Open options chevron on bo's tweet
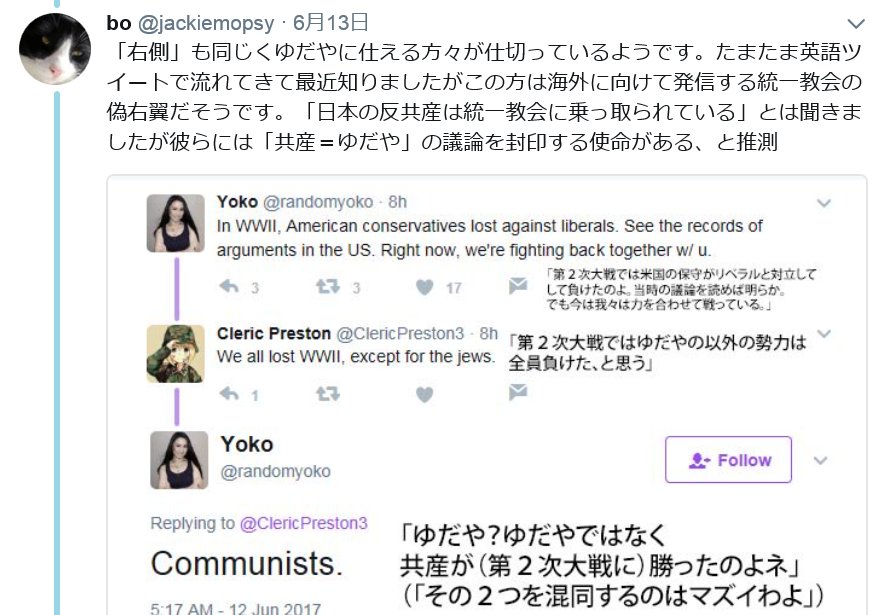 pyautogui.click(x=856, y=24)
